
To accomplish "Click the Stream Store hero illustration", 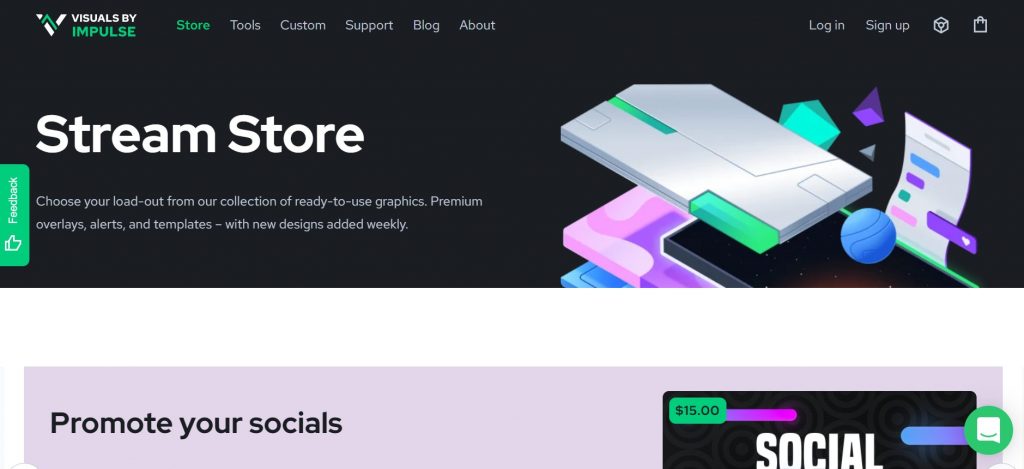I will click(769, 186).
